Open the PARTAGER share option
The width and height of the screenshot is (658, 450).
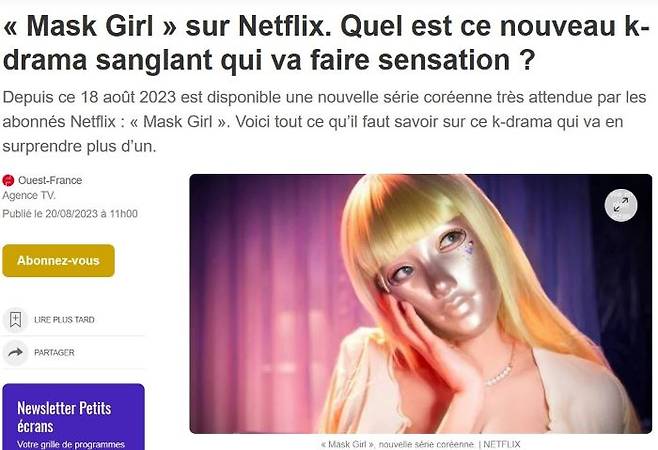(54, 353)
